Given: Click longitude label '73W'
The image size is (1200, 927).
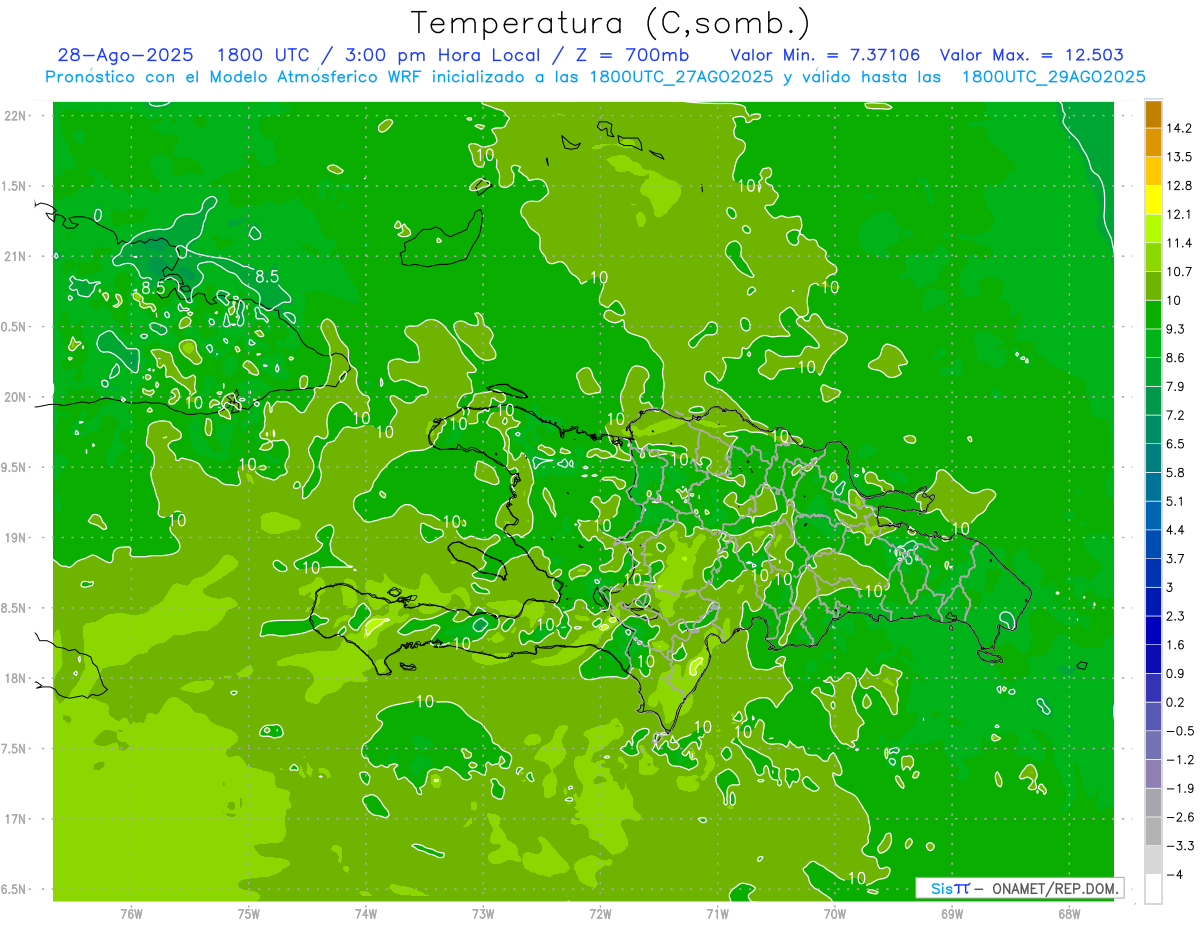Looking at the screenshot, I should point(482,913).
